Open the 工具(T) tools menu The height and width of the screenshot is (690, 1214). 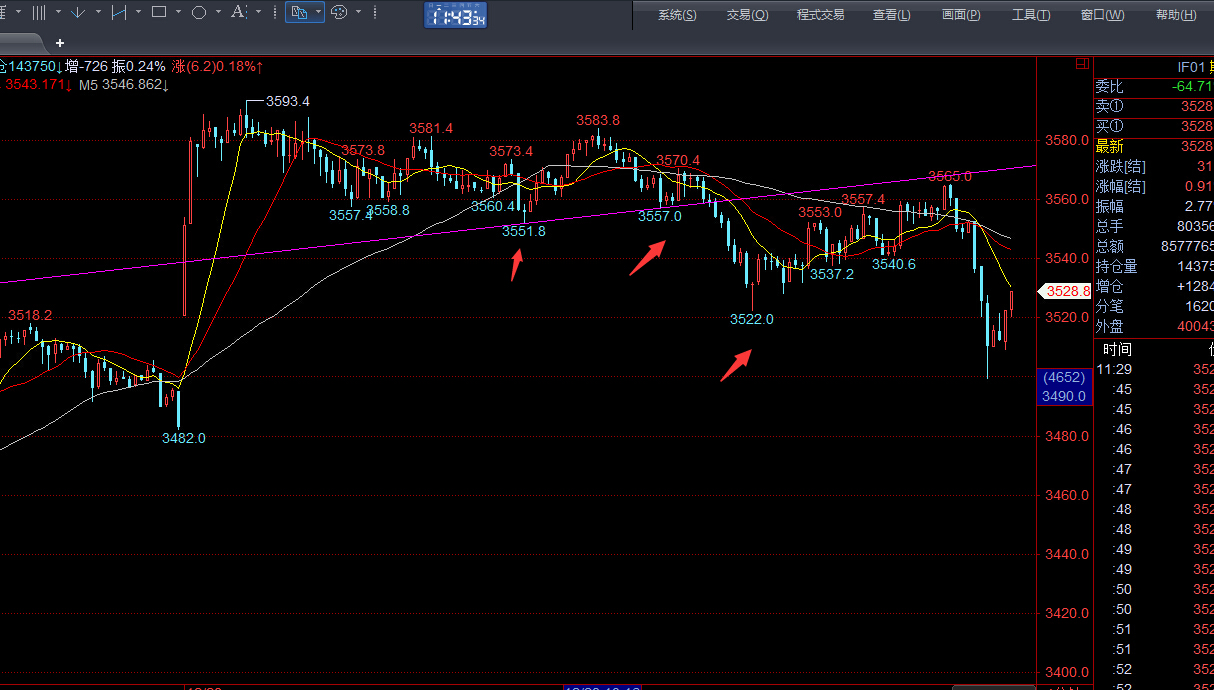[1030, 15]
